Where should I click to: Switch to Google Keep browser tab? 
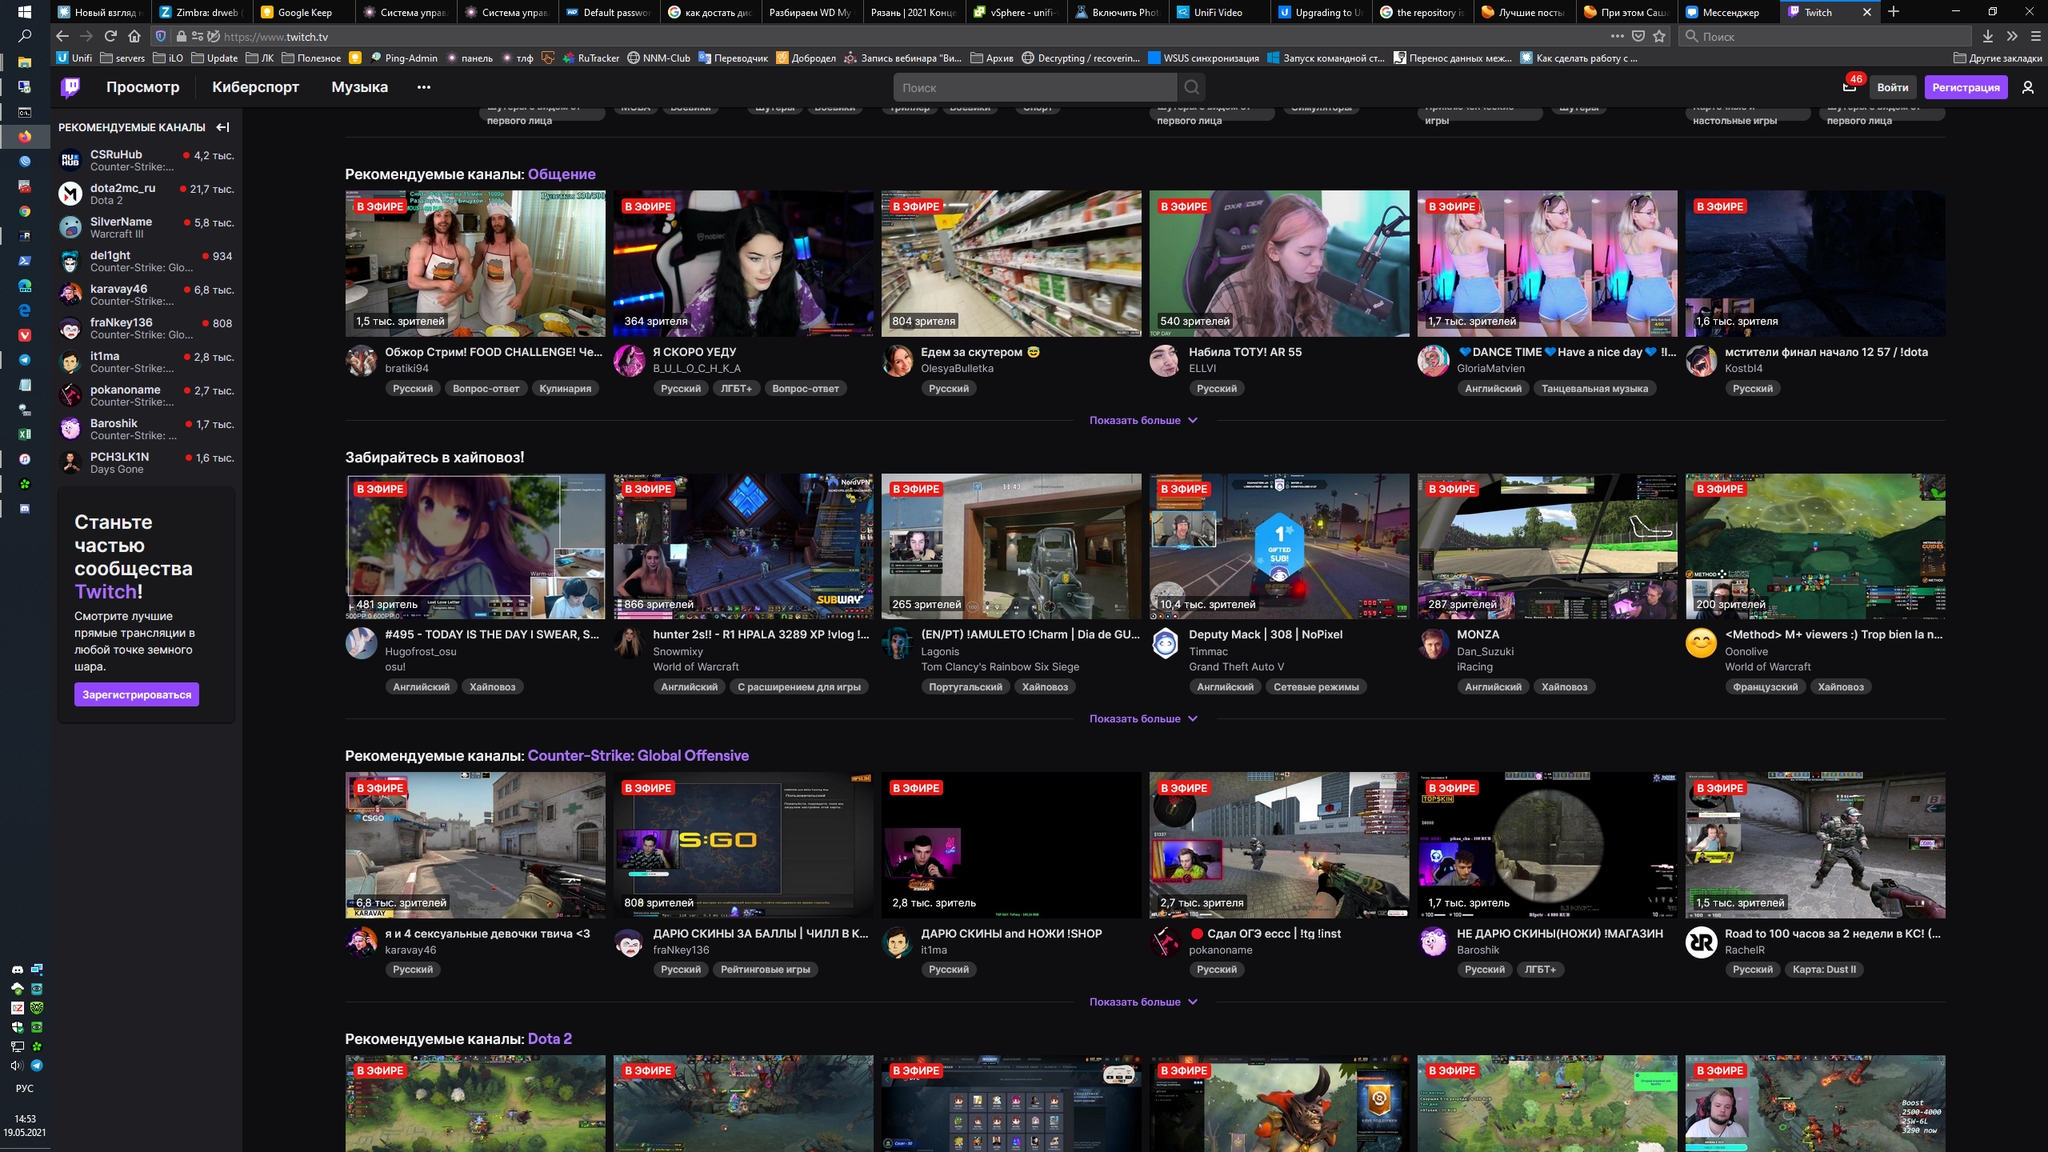pos(304,12)
